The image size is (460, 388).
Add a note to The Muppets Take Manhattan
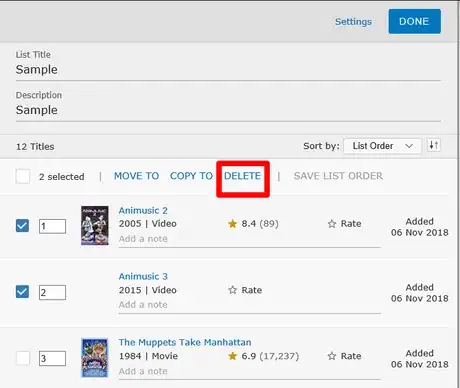[249, 371]
